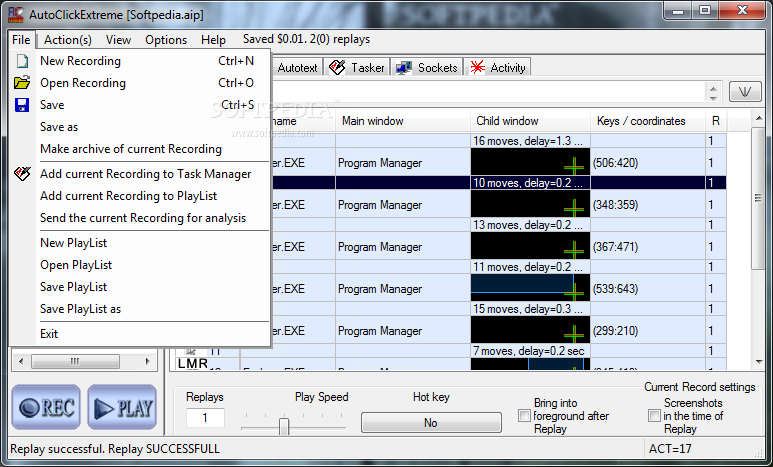
Task: Click the action list scroll down arrow
Action: coord(758,361)
